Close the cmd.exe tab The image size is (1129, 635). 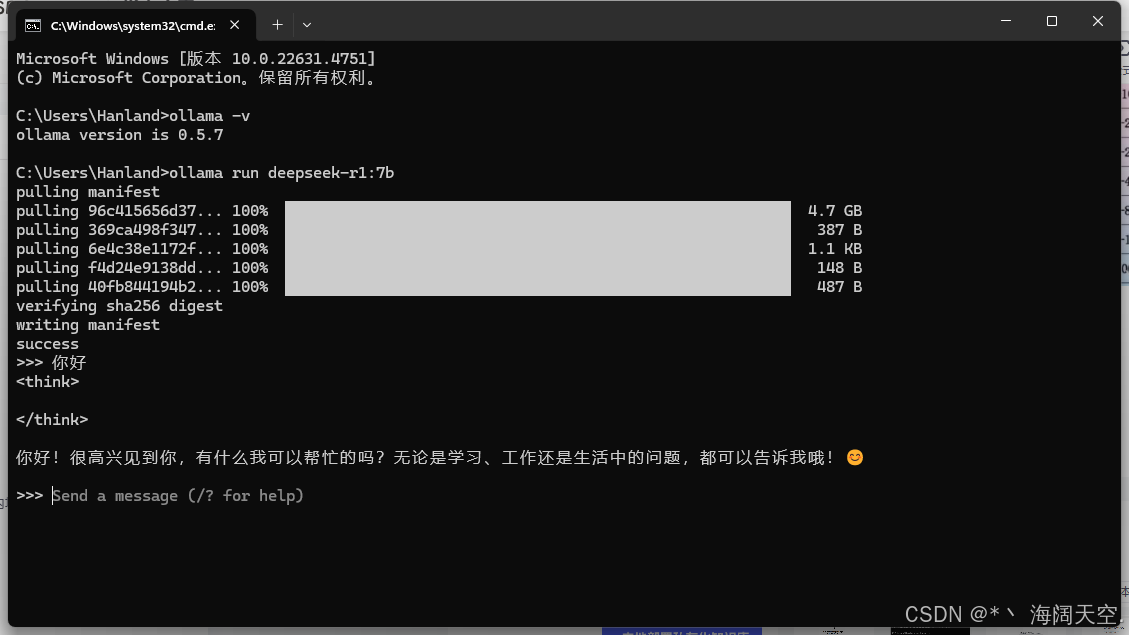pyautogui.click(x=235, y=24)
